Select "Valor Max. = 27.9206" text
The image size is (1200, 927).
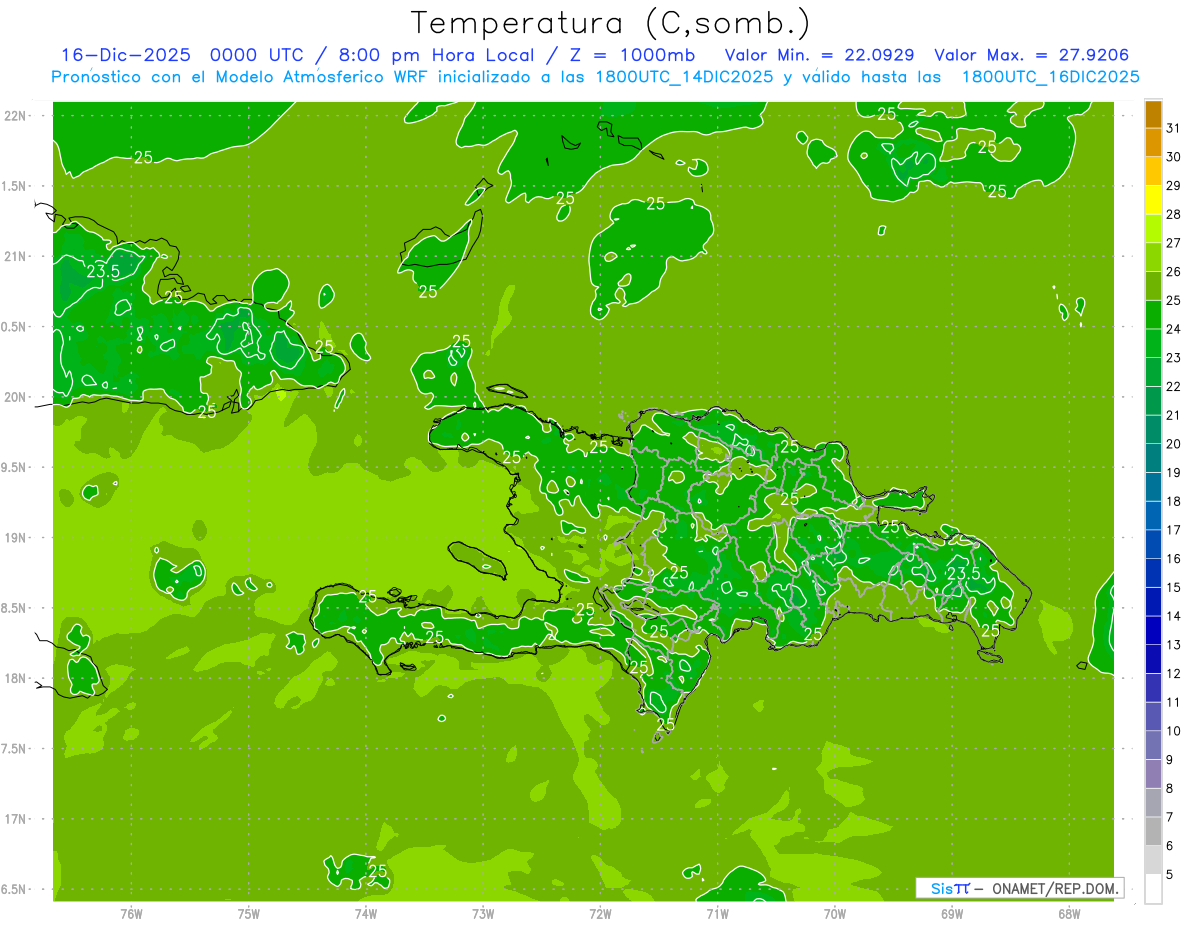click(1032, 55)
